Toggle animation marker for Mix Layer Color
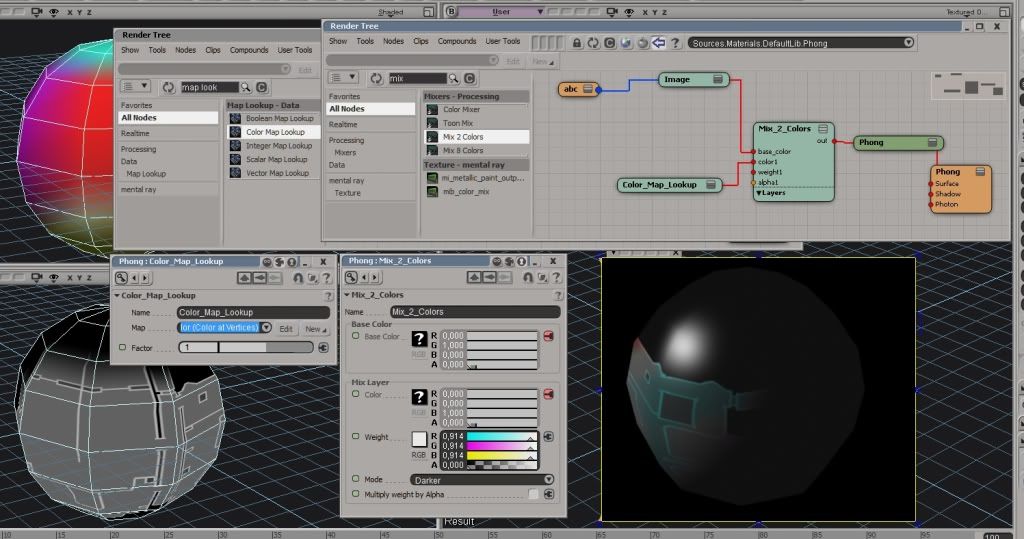Screen dimensions: 1024x539 pyautogui.click(x=355, y=394)
